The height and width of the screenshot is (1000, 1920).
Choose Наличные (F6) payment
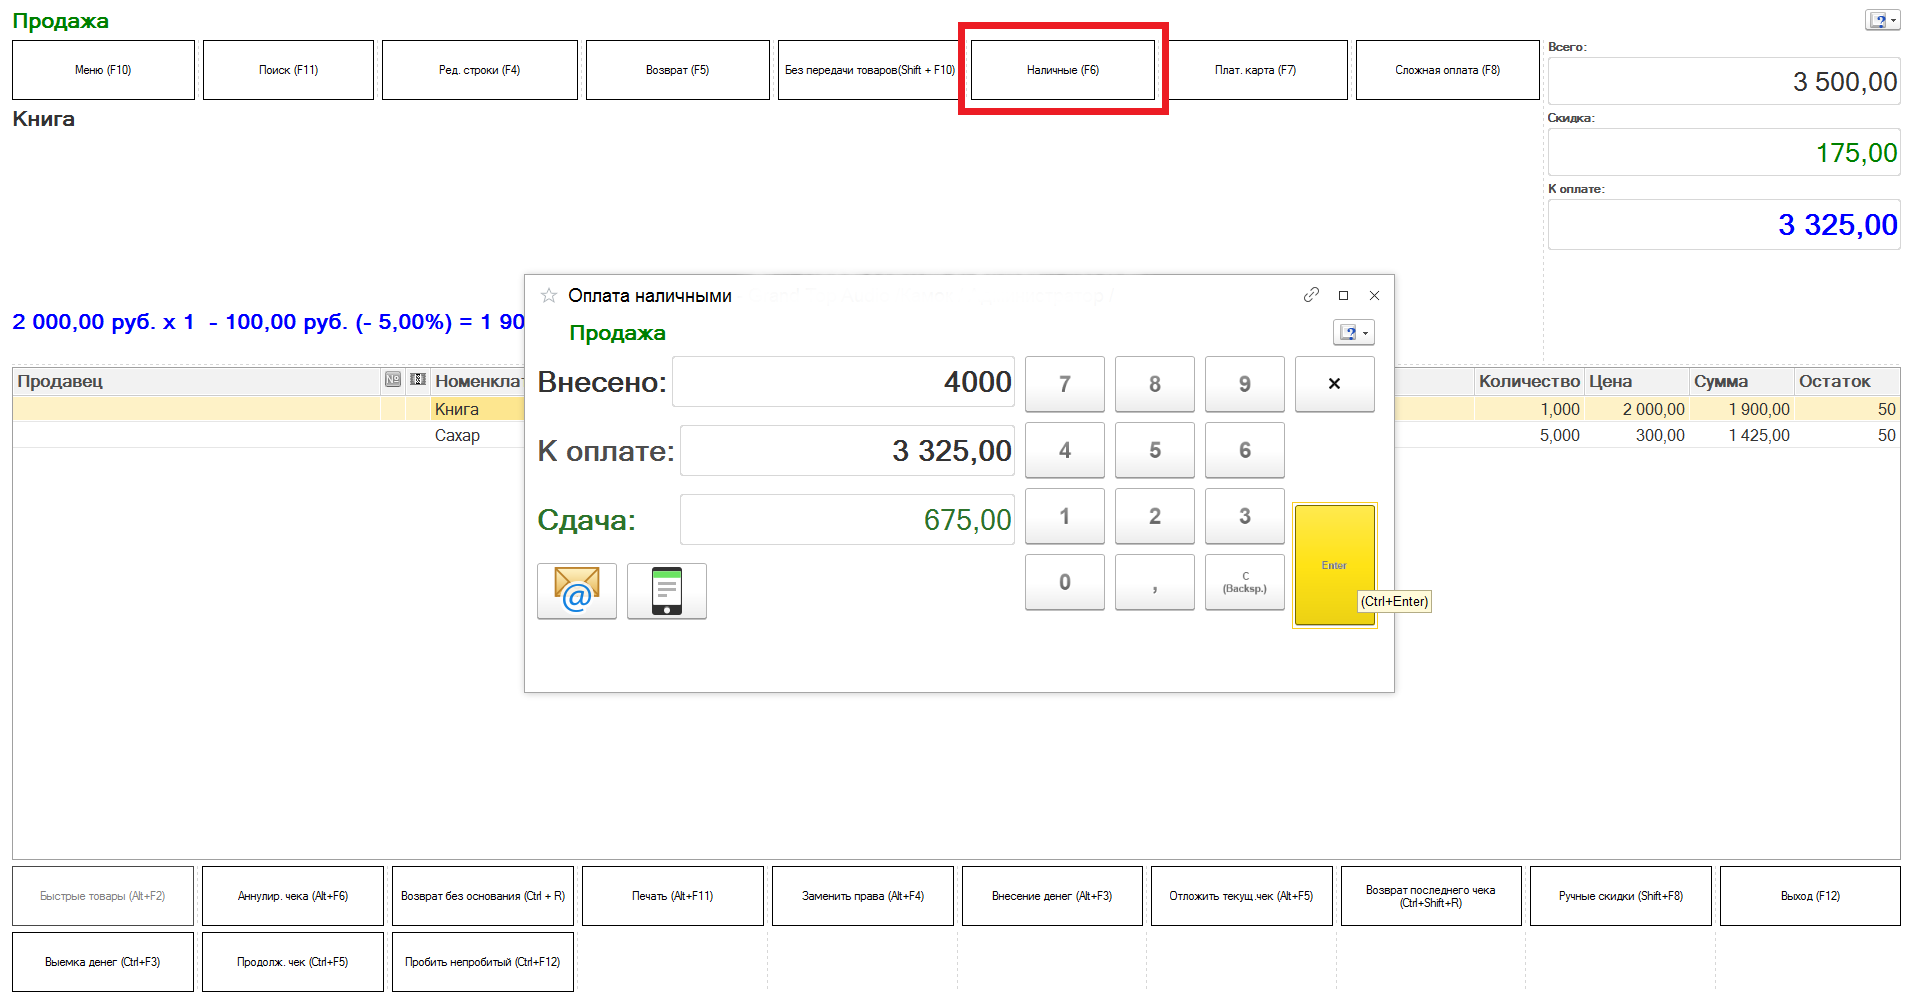[1063, 70]
